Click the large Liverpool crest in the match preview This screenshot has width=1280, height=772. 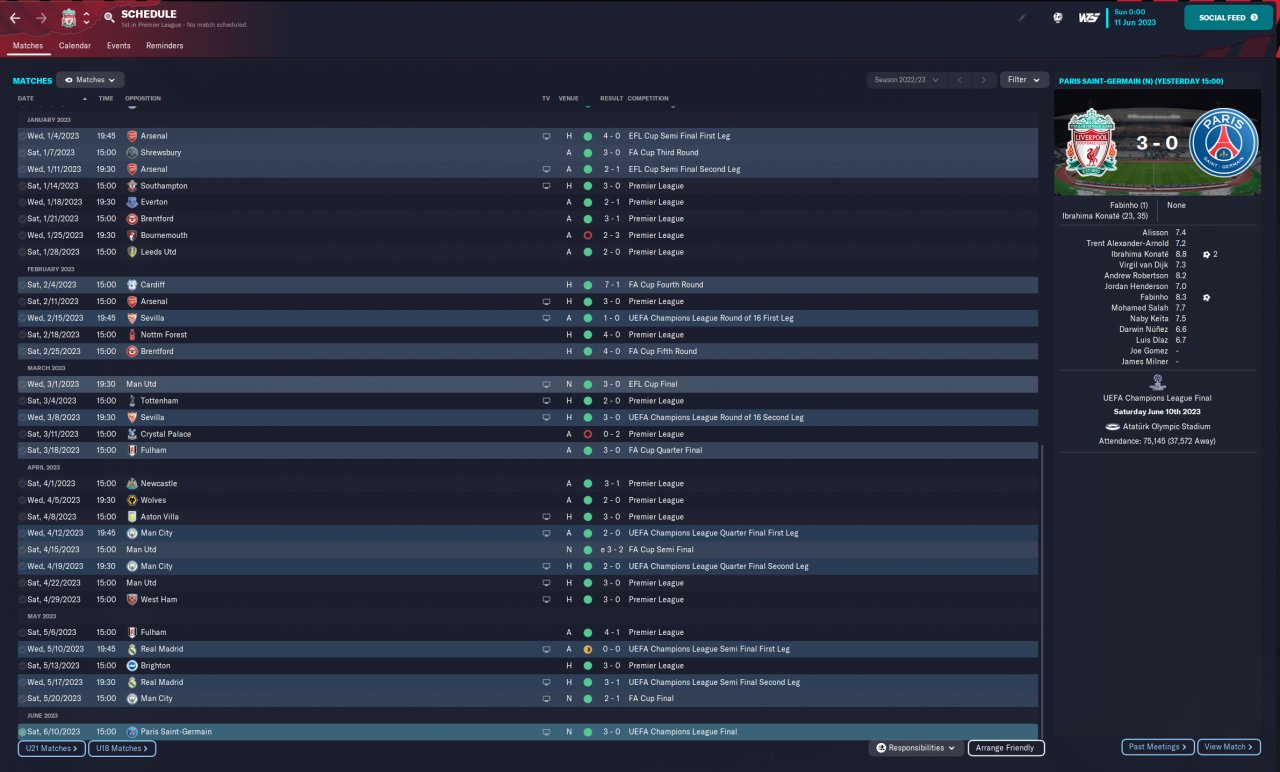coord(1091,143)
